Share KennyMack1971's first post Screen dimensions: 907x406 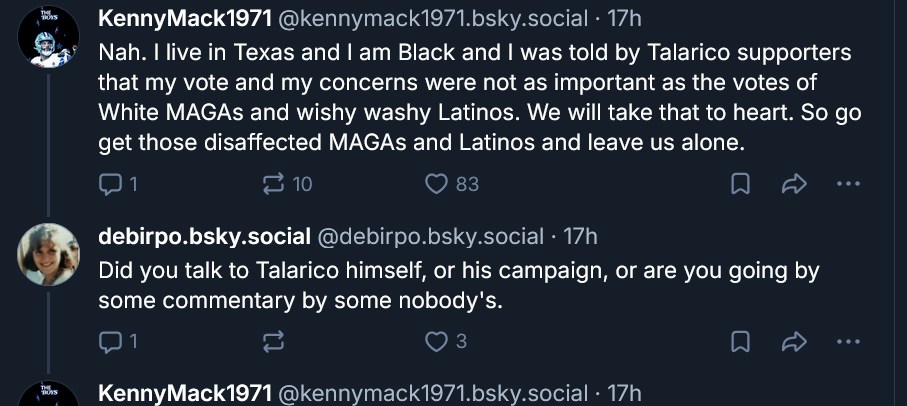(x=793, y=184)
